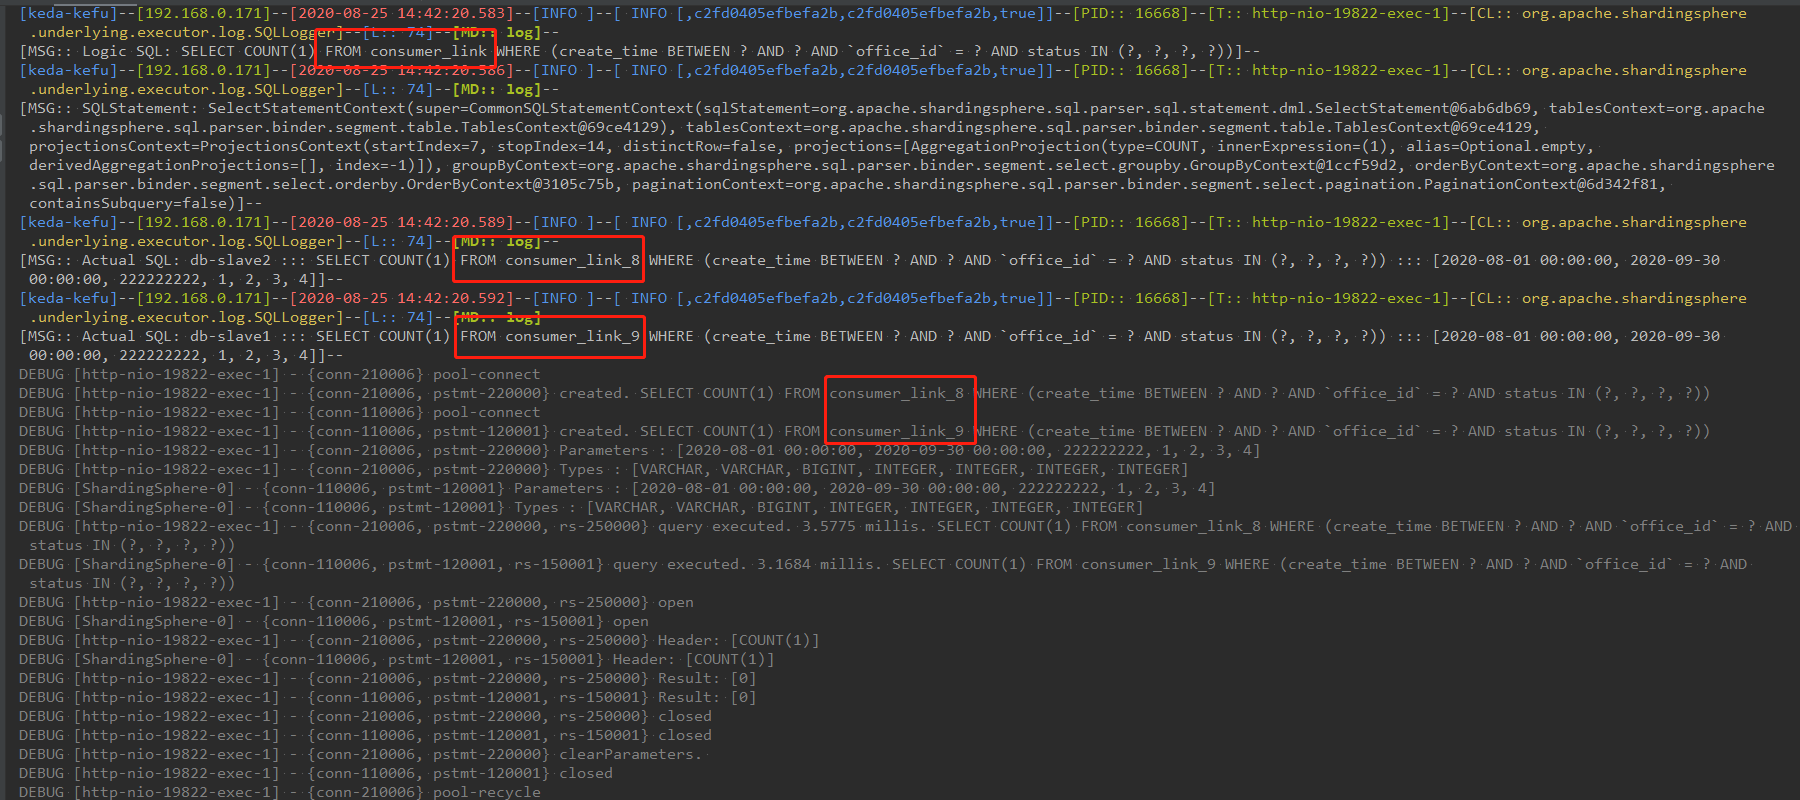This screenshot has height=800, width=1800.
Task: Click 'Header: [COUNT(1)]' on the rs-250000 line
Action: (x=739, y=640)
